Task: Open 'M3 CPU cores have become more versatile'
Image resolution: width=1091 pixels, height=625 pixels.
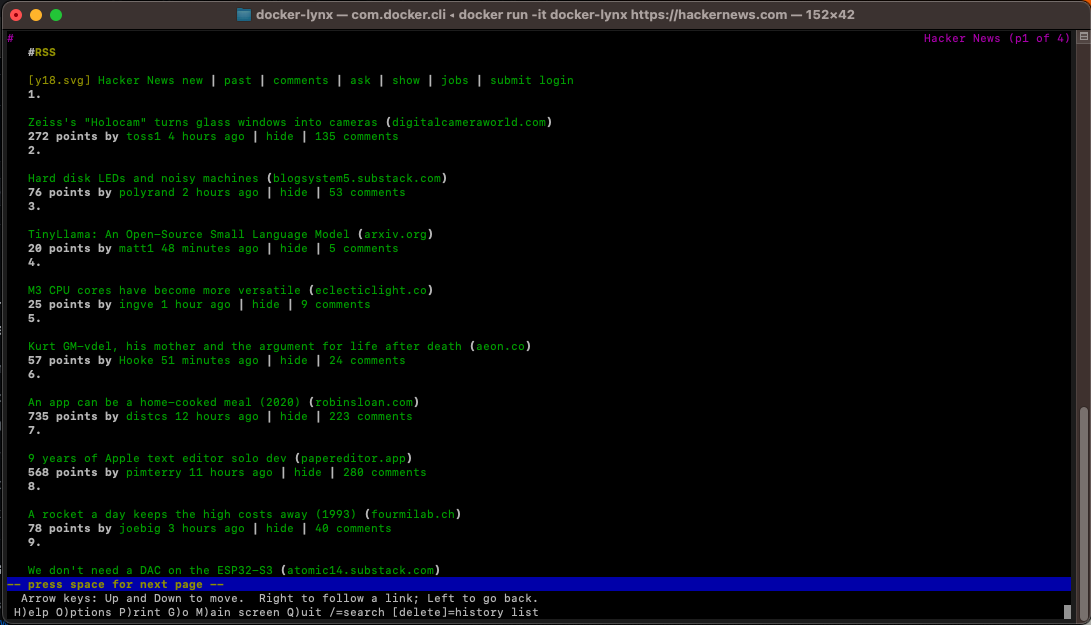Action: [x=164, y=290]
